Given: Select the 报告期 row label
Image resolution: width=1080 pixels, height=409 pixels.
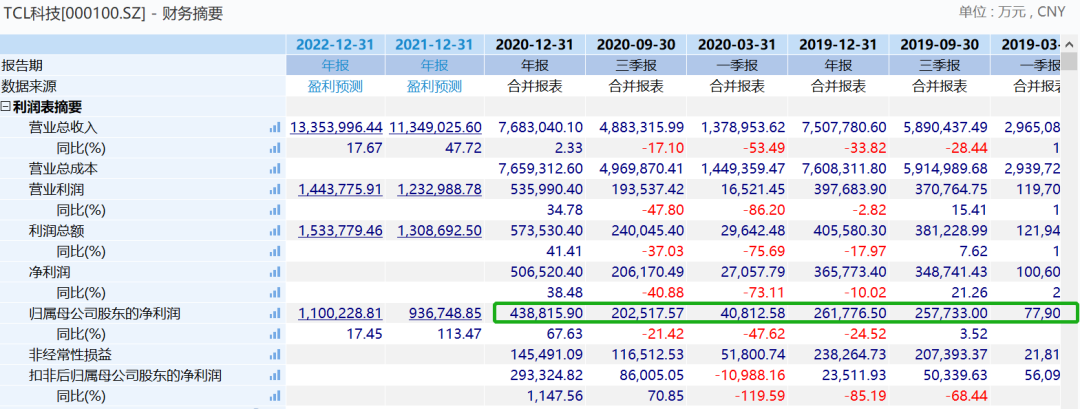Looking at the screenshot, I should click(22, 66).
